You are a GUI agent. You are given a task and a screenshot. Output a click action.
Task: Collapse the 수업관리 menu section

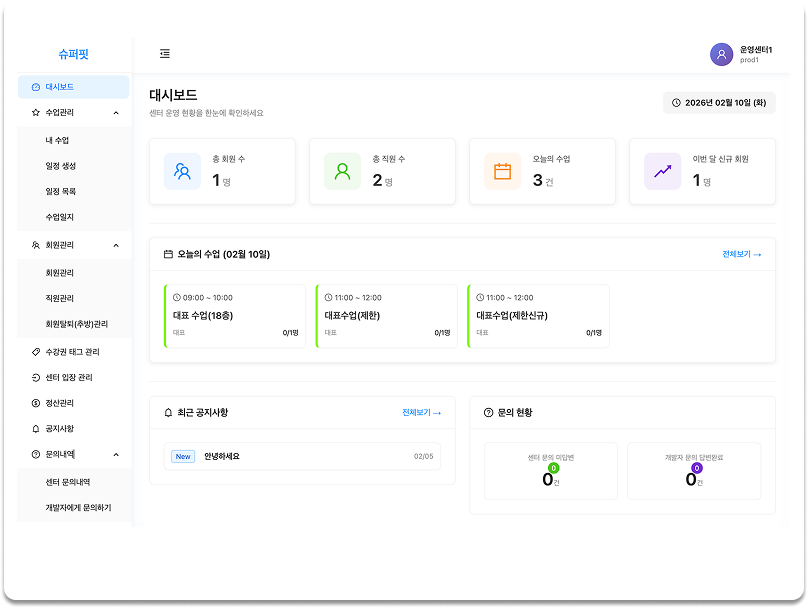click(116, 113)
